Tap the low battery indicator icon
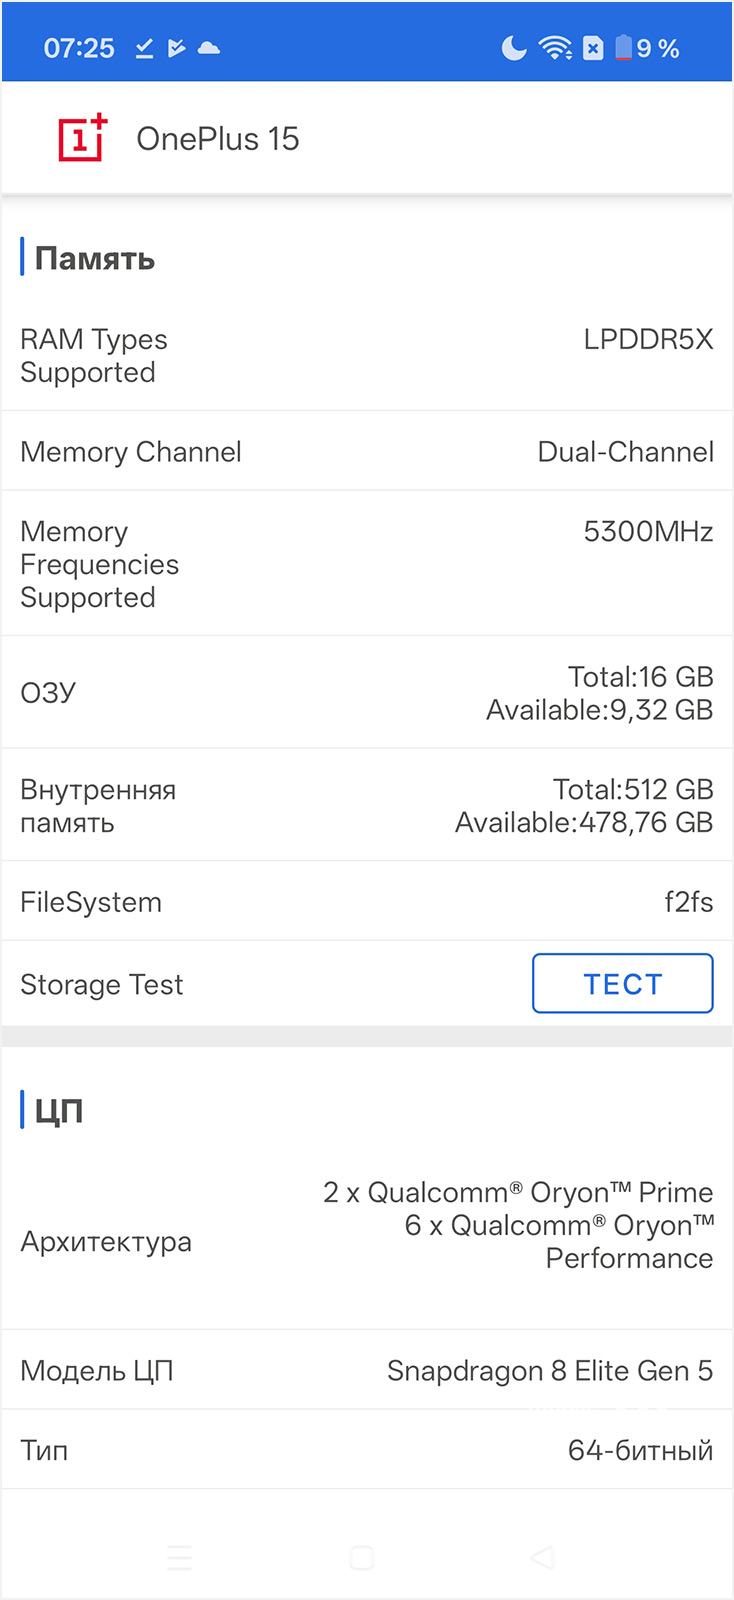The height and width of the screenshot is (1600, 734). (624, 48)
